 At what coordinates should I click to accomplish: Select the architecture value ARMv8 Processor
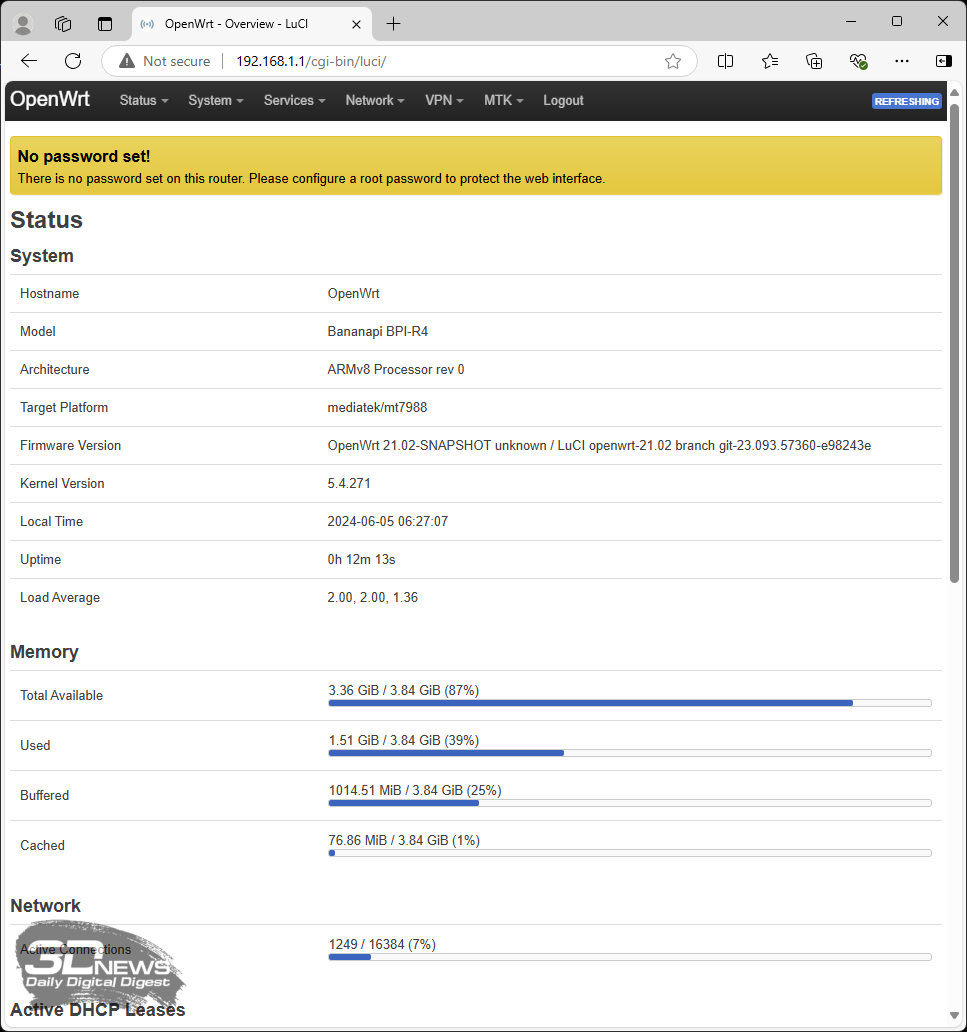click(x=396, y=370)
